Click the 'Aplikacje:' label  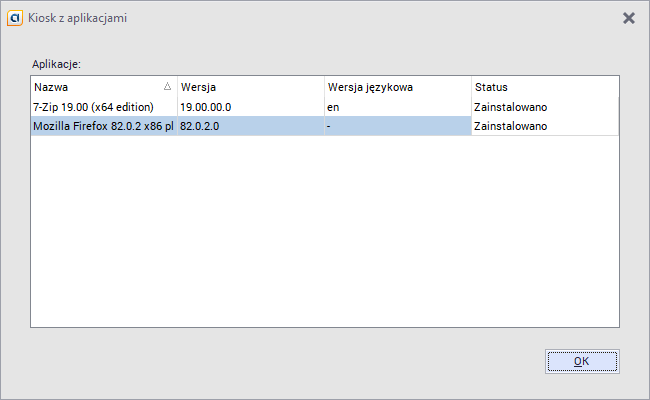pyautogui.click(x=55, y=64)
